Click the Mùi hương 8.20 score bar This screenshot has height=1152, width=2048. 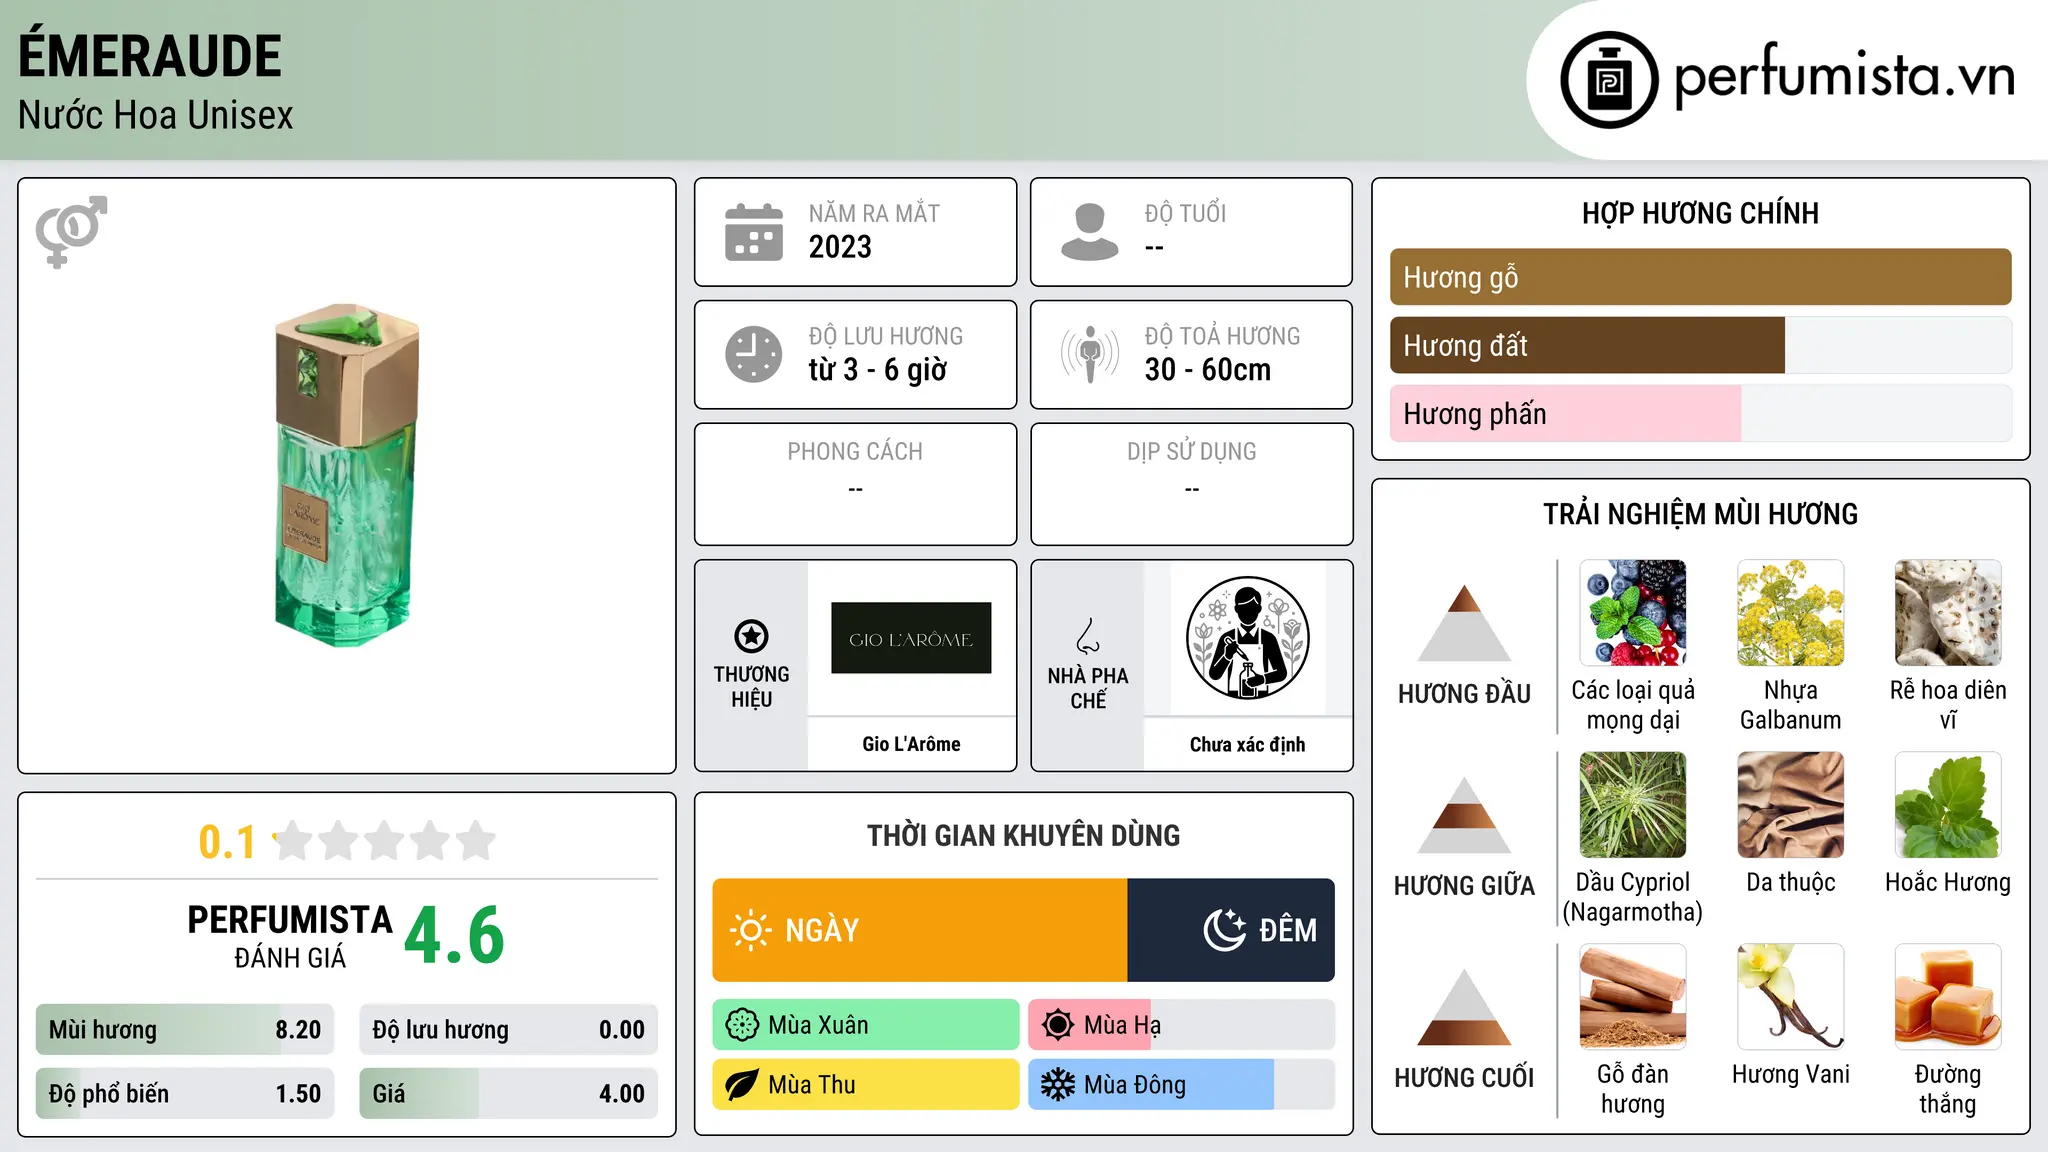(185, 1029)
